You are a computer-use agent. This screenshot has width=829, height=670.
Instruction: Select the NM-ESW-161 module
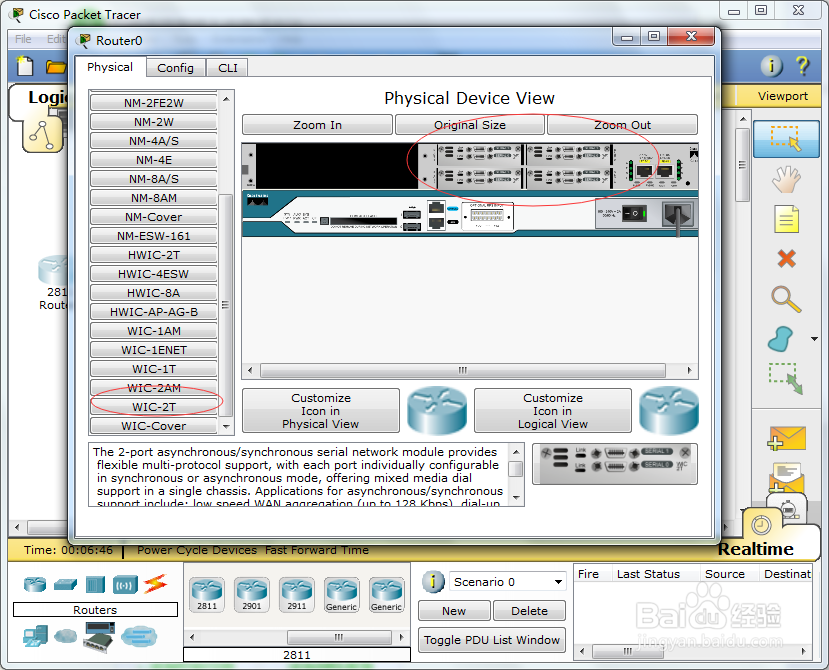153,236
